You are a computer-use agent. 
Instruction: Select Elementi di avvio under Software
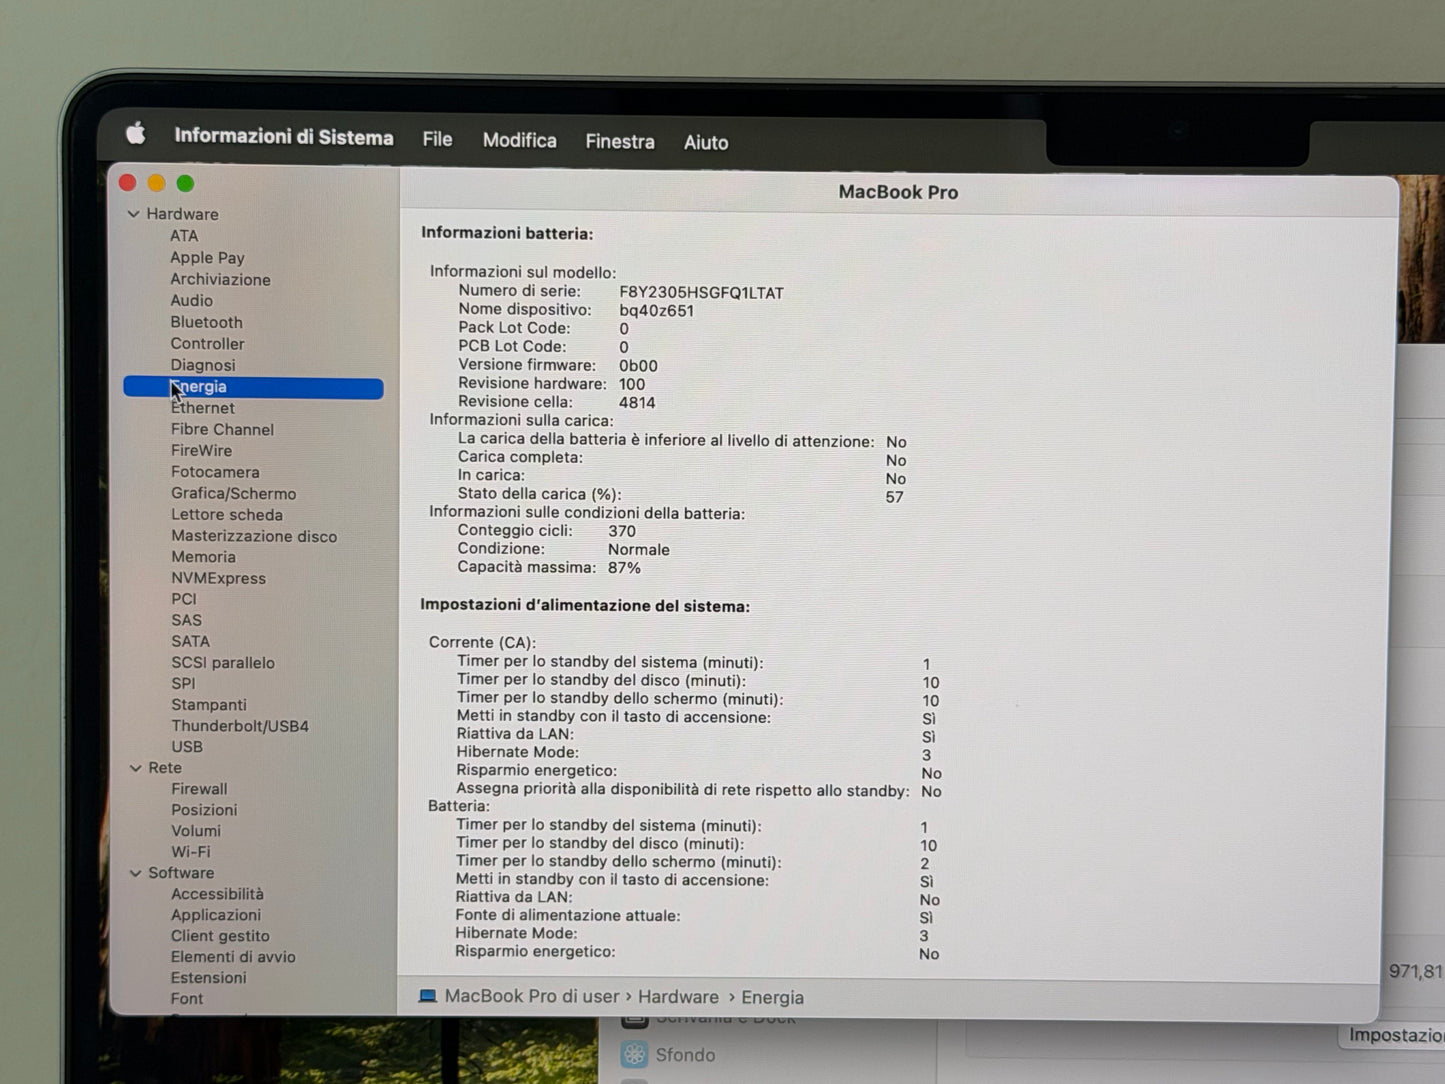tap(233, 957)
